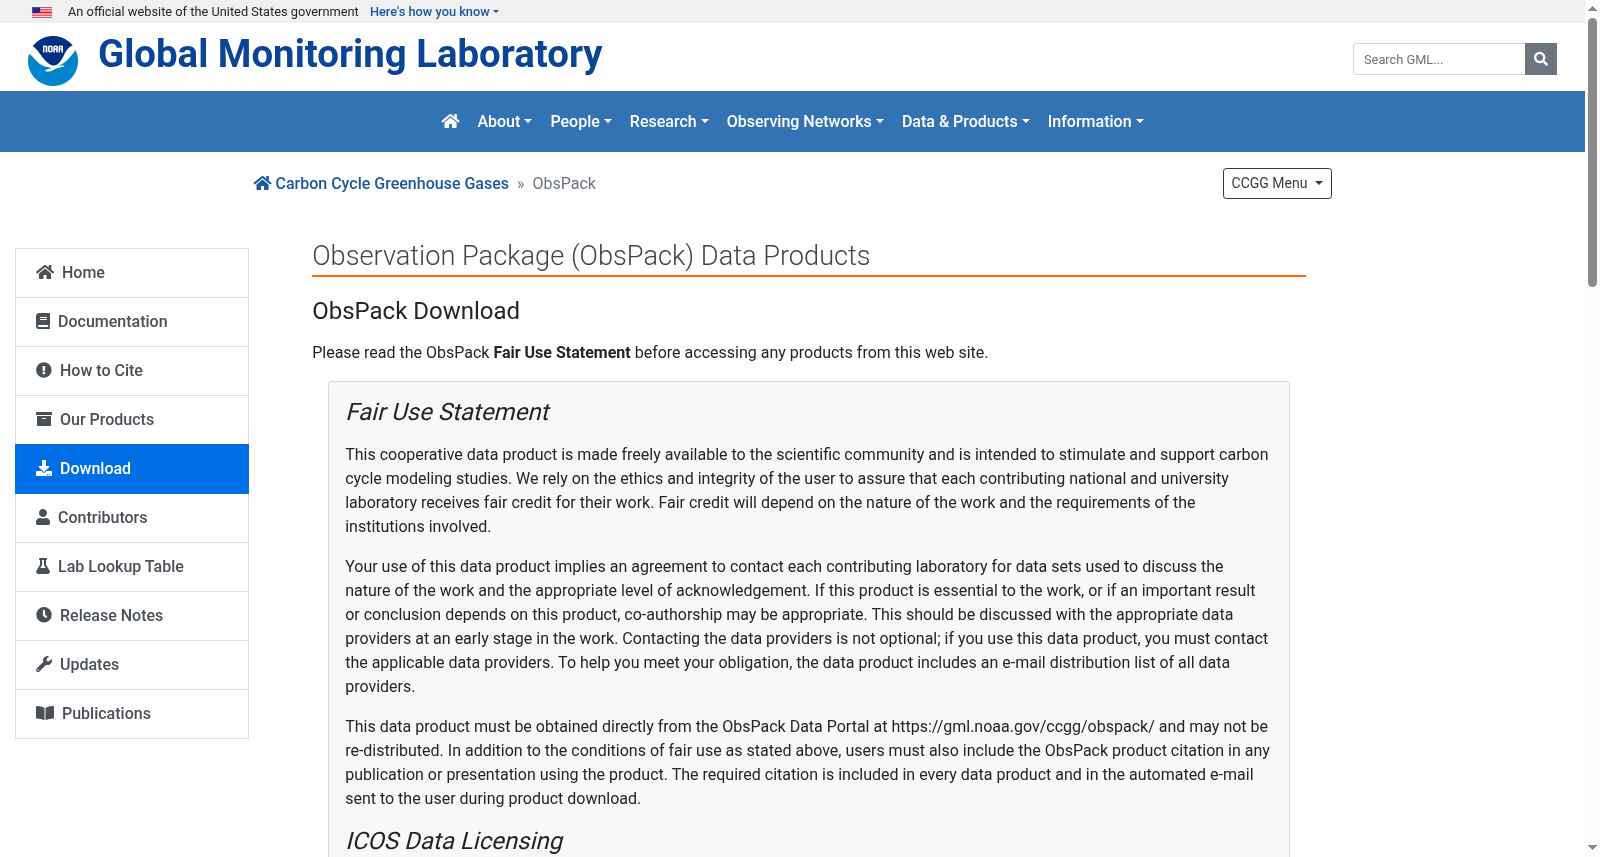Click the US flag icon in banner
Viewport: 1600px width, 857px height.
pyautogui.click(x=42, y=12)
